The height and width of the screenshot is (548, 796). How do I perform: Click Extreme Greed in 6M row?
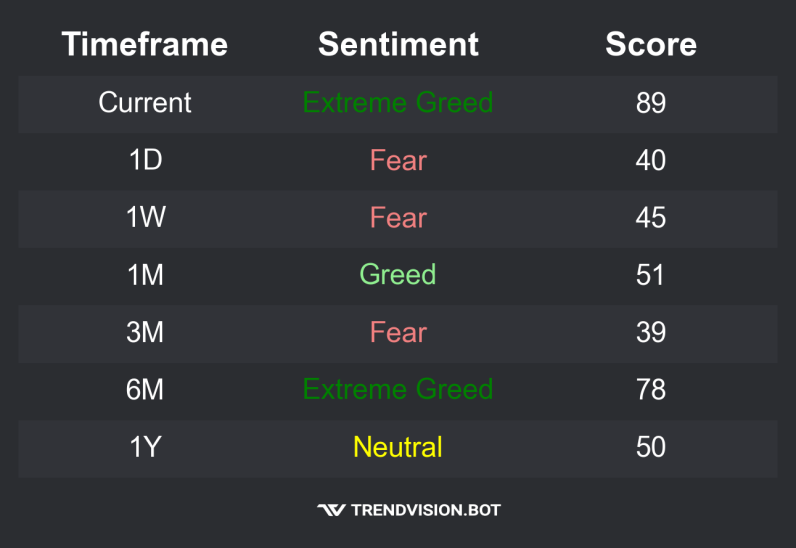(x=398, y=389)
